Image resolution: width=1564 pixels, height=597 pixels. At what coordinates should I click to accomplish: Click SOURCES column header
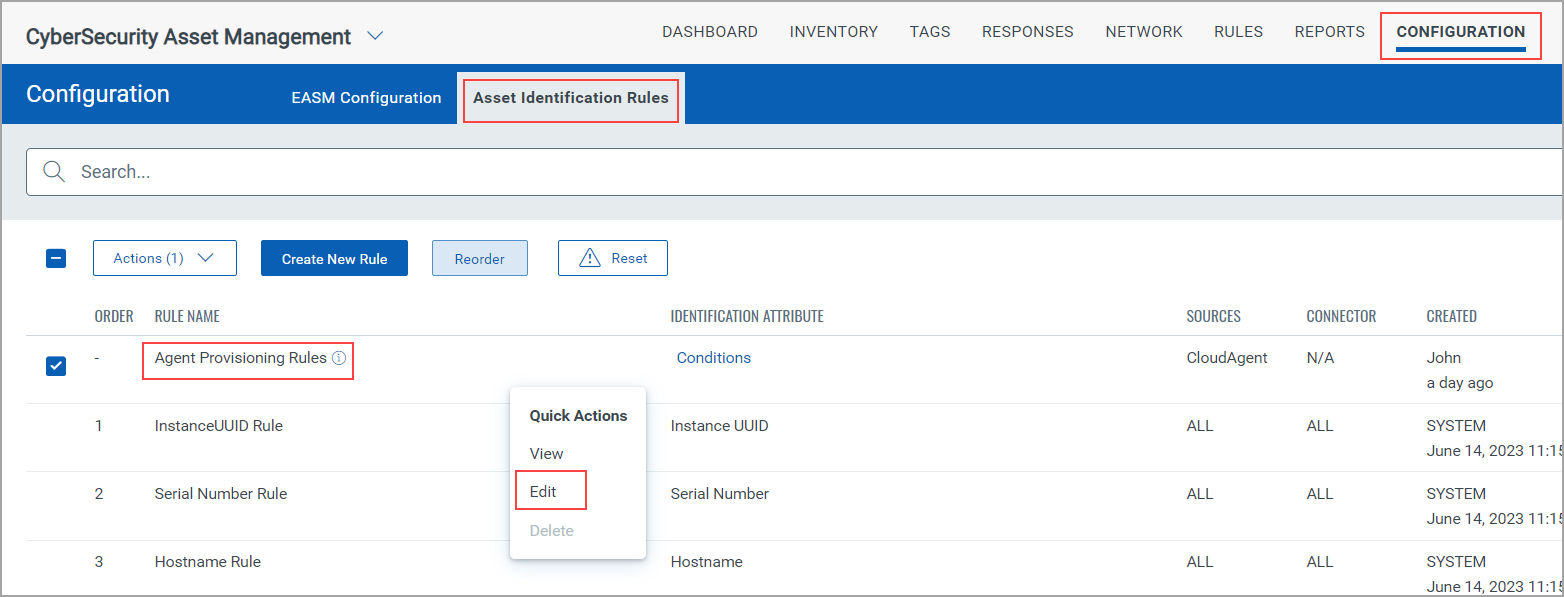(x=1214, y=316)
